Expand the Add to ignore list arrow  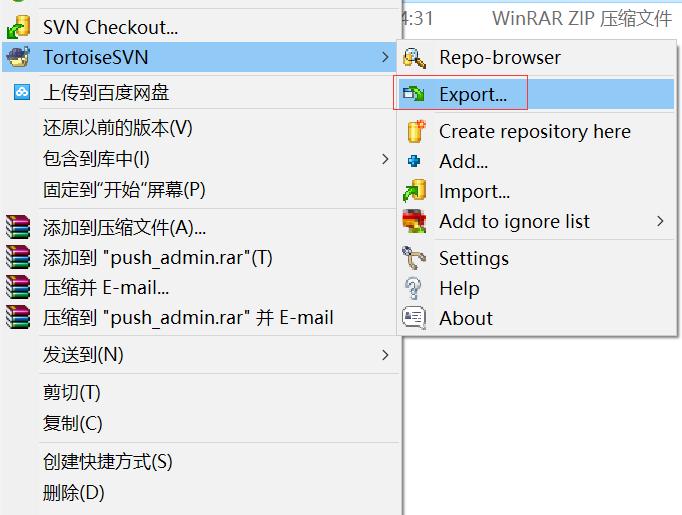(x=660, y=222)
